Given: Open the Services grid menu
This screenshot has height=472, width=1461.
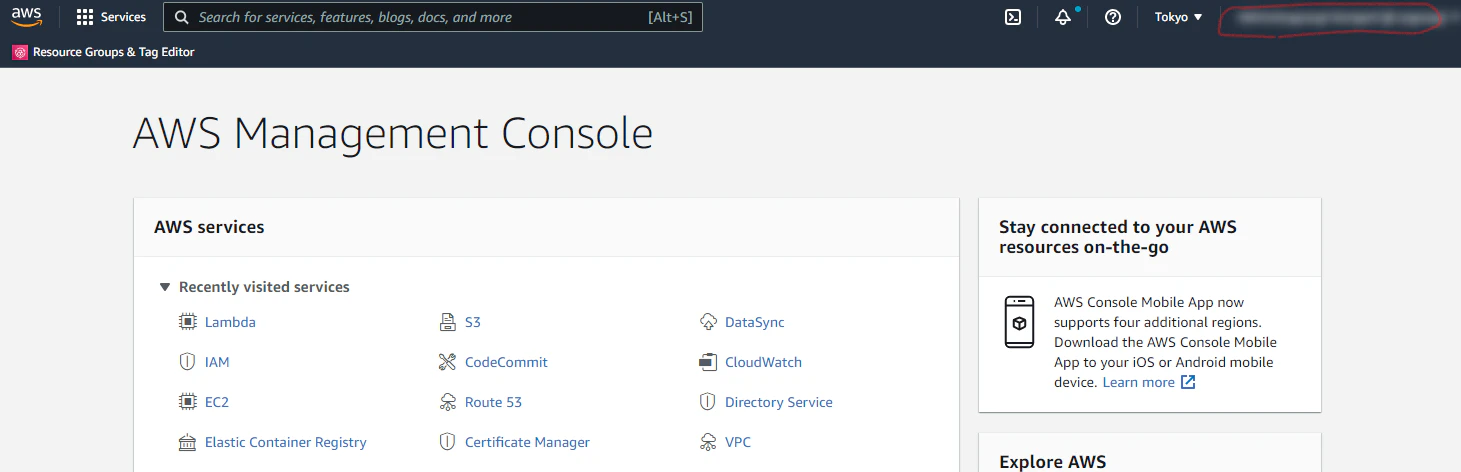Looking at the screenshot, I should (111, 17).
